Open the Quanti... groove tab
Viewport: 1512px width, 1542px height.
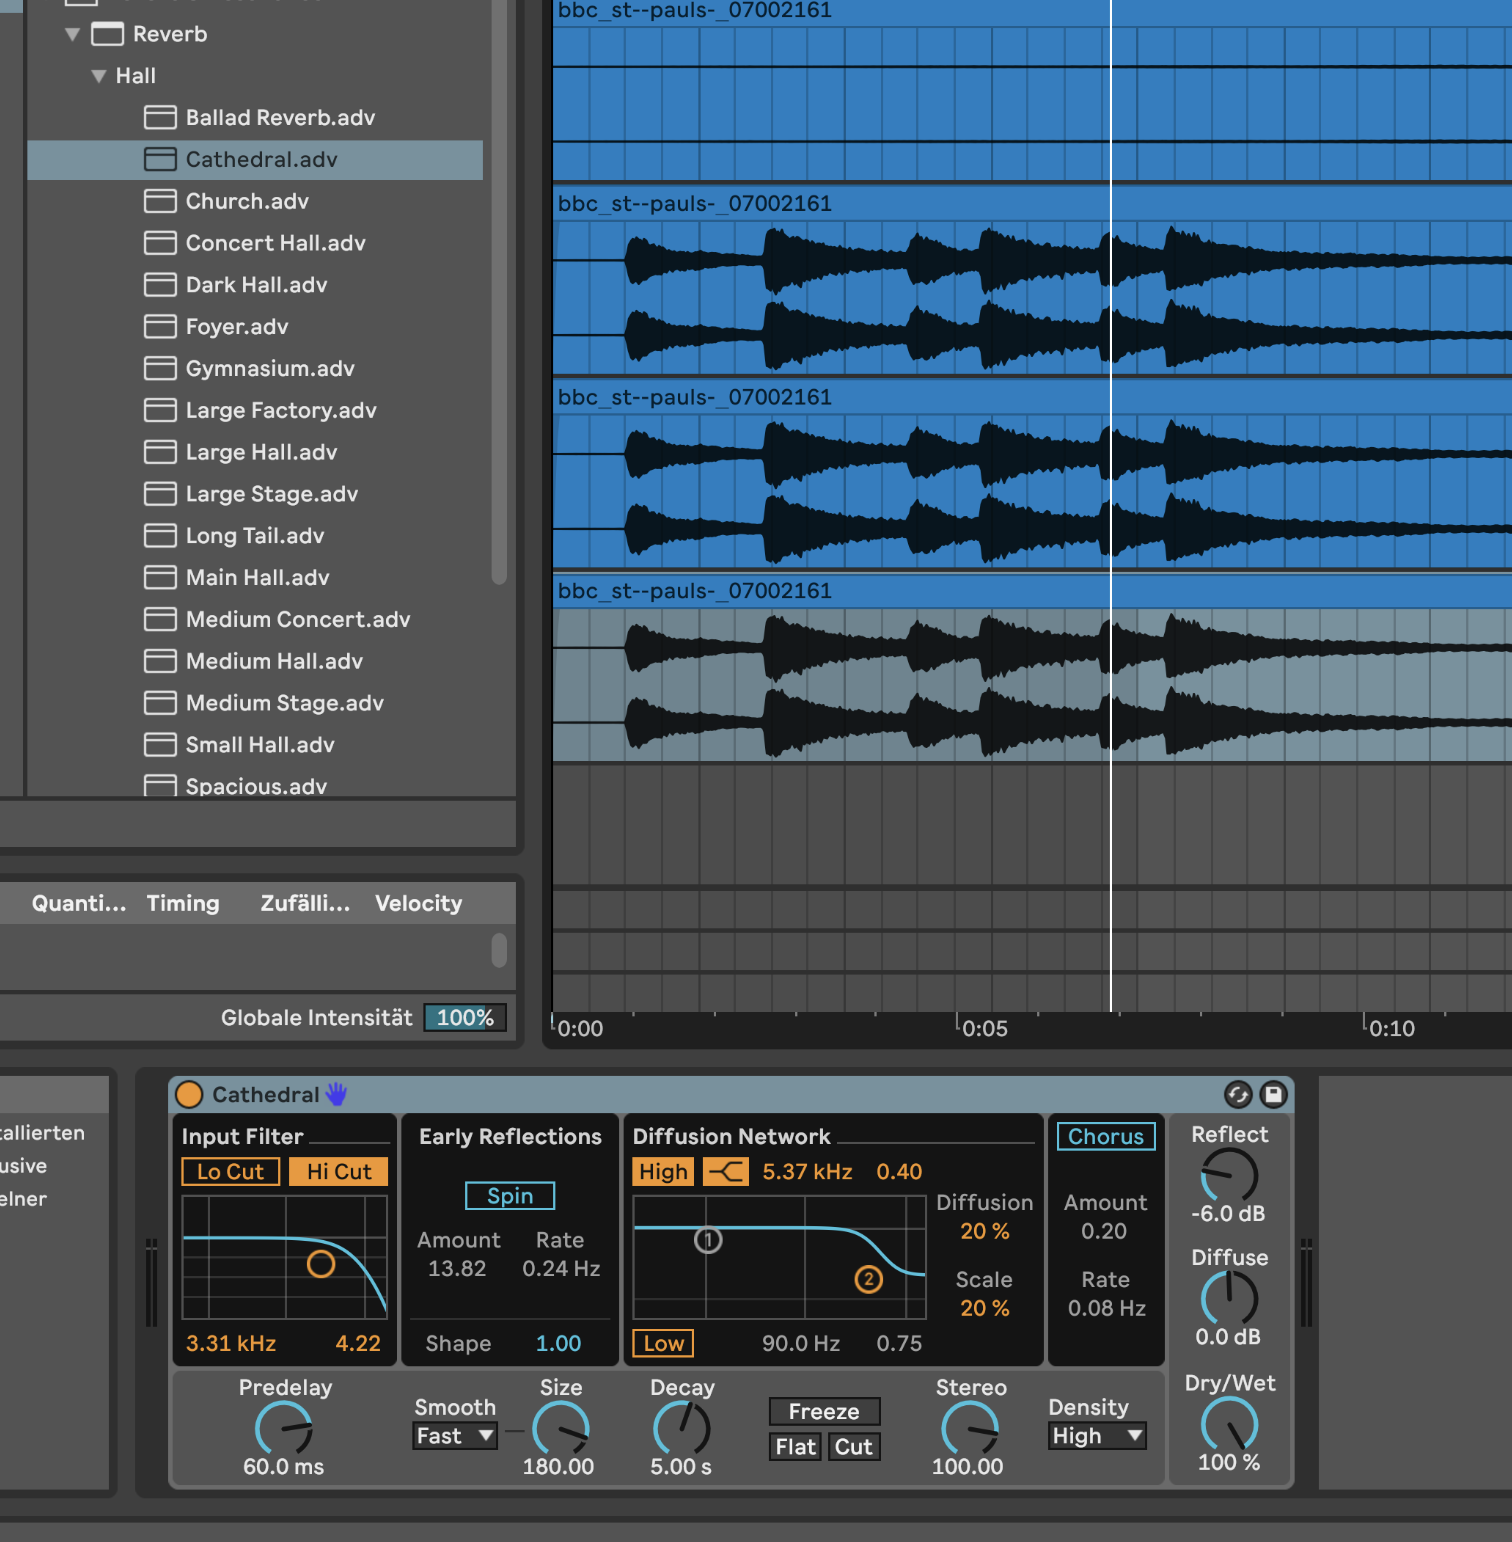tap(79, 904)
